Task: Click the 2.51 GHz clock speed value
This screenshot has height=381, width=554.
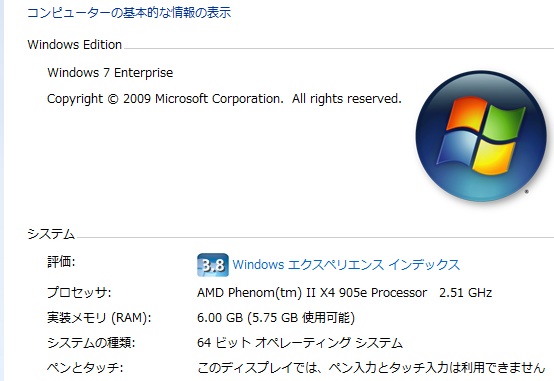Action: tap(466, 293)
